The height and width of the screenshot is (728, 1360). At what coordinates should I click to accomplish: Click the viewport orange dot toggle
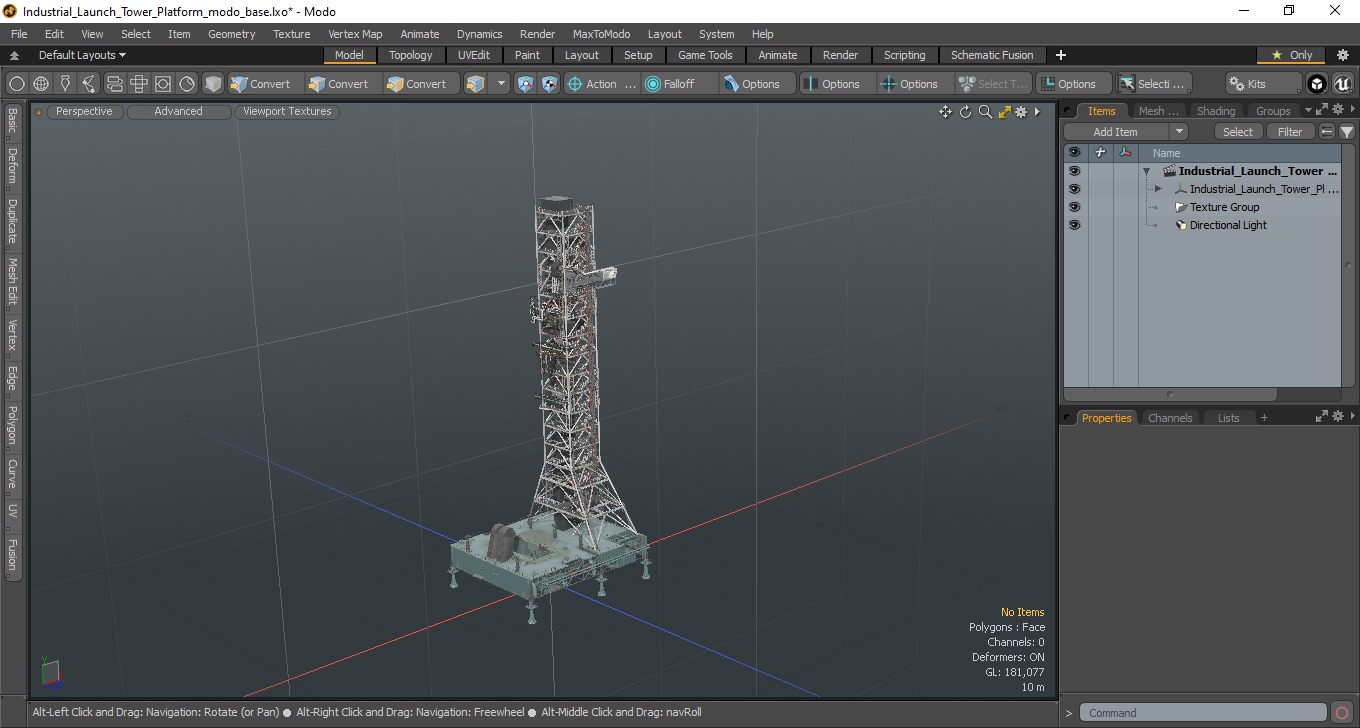pyautogui.click(x=39, y=112)
